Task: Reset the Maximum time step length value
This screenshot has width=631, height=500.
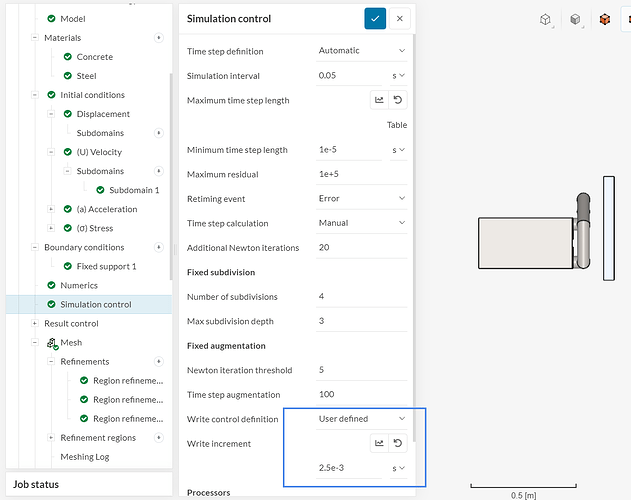Action: click(399, 100)
